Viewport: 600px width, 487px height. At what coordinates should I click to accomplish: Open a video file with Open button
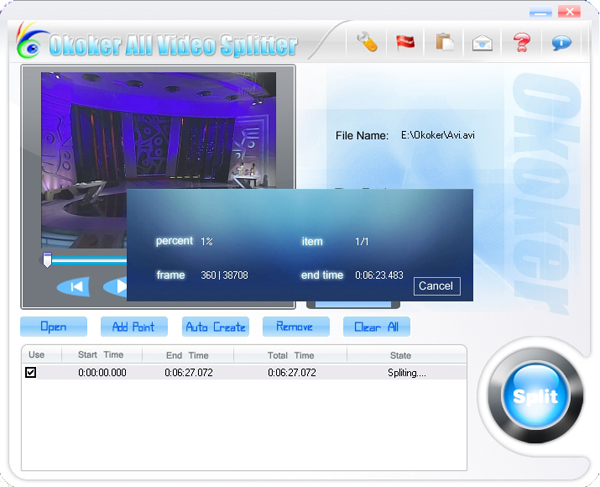click(54, 327)
